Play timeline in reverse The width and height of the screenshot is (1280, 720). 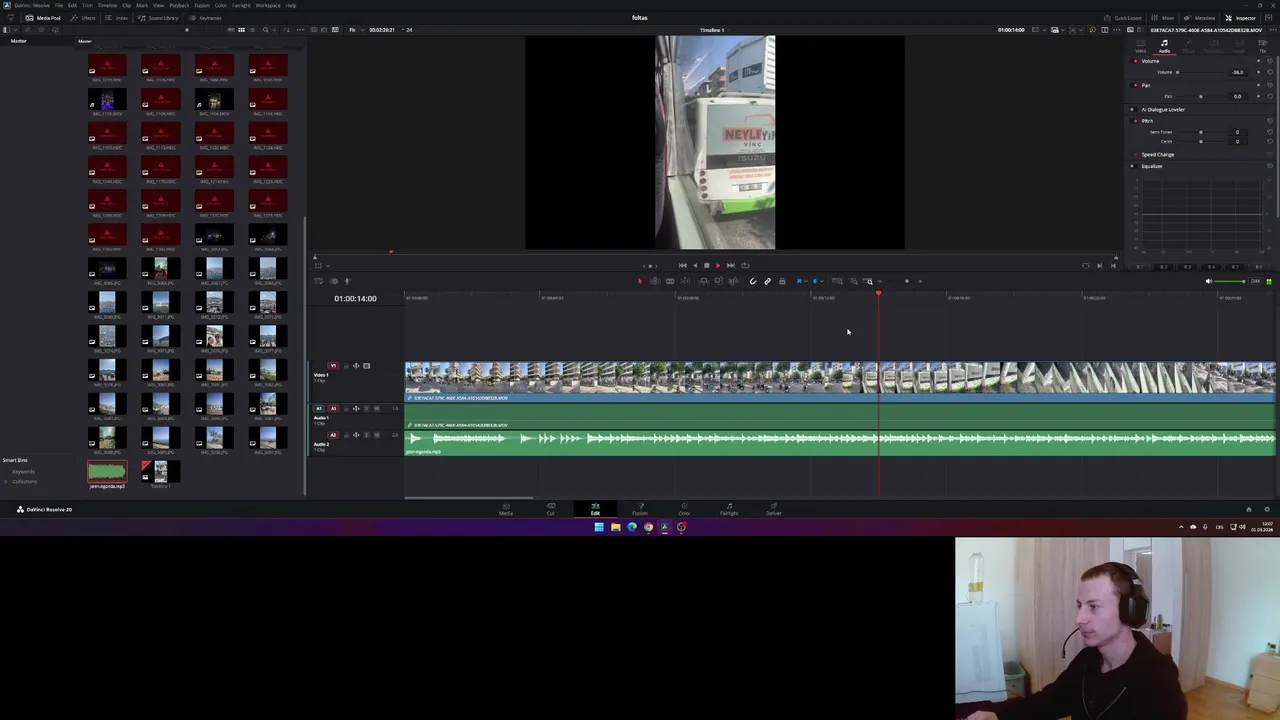coord(695,265)
